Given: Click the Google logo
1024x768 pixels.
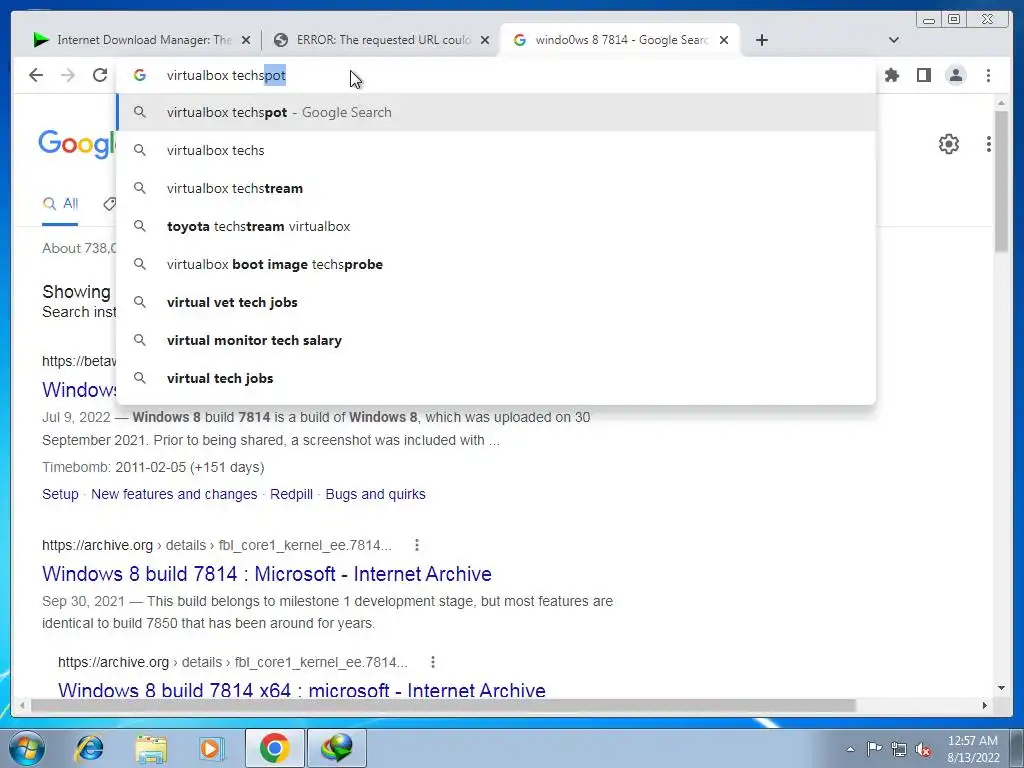Looking at the screenshot, I should pos(76,143).
